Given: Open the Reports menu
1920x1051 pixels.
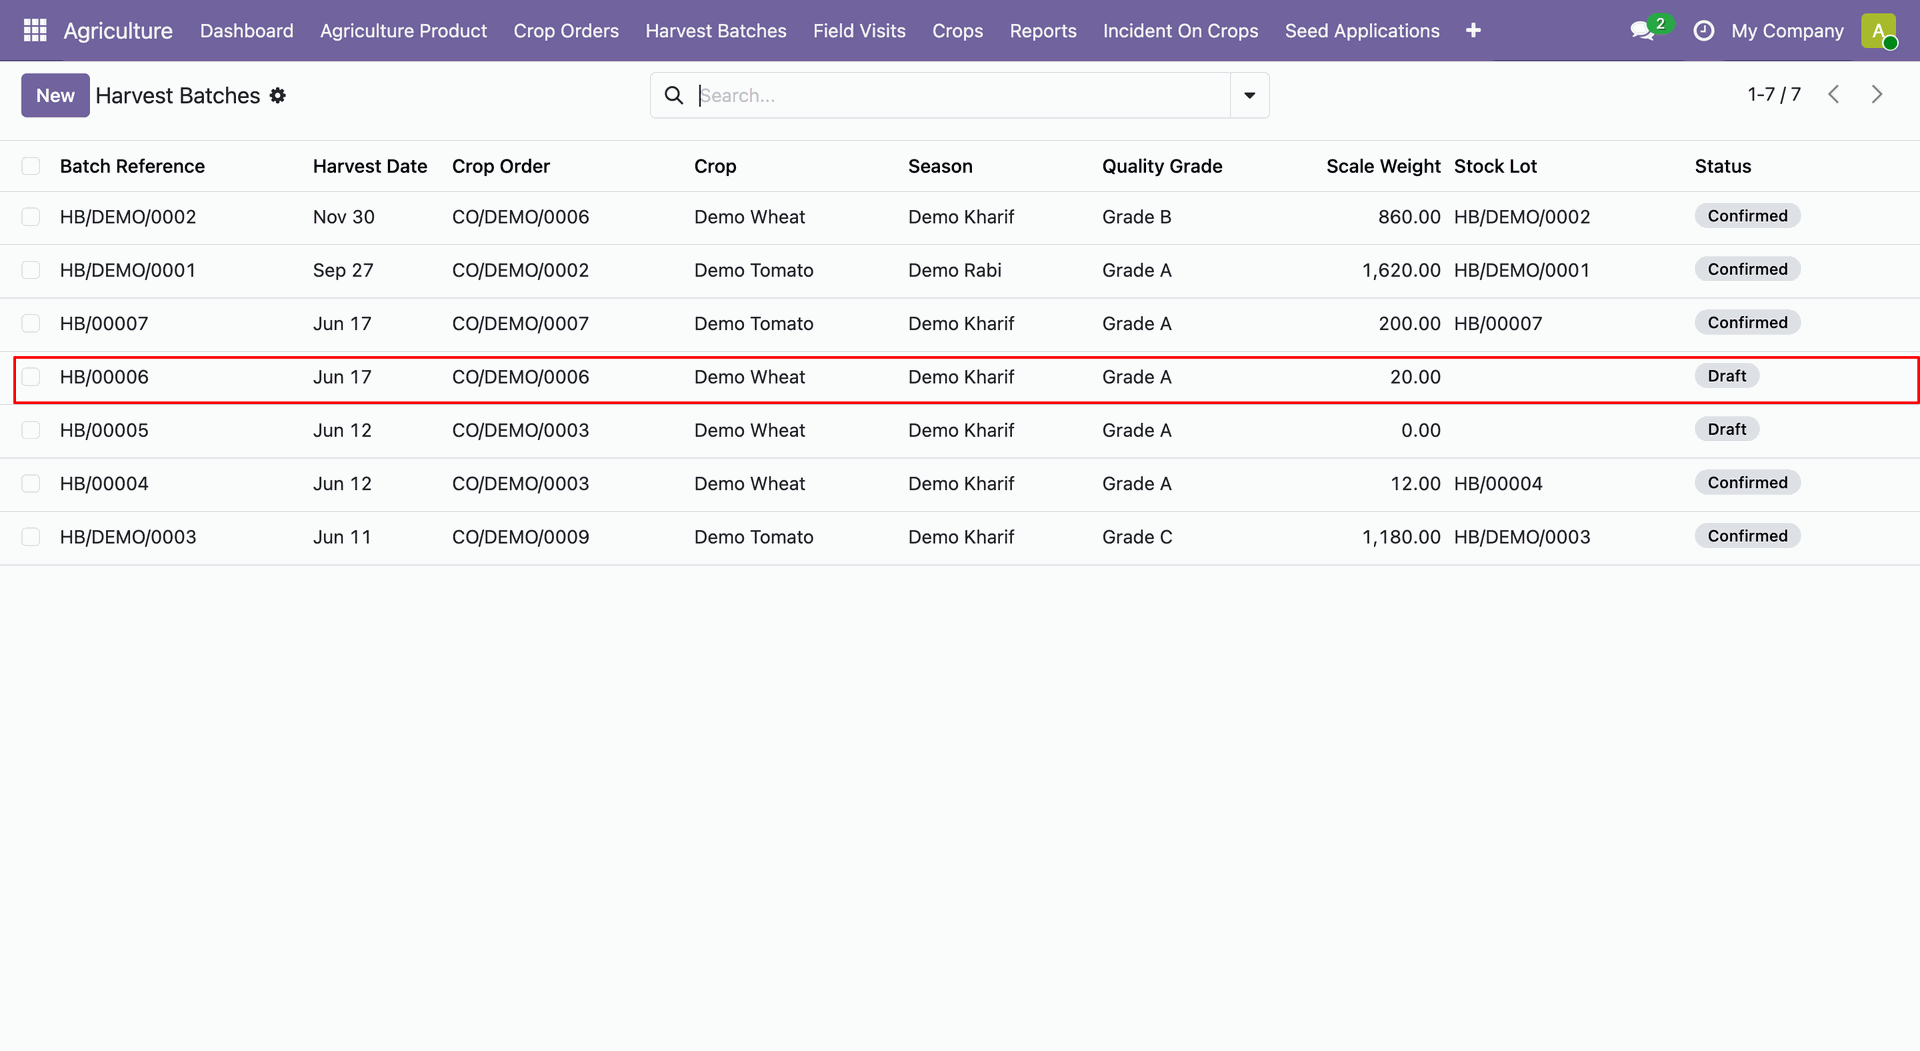Looking at the screenshot, I should [1043, 31].
